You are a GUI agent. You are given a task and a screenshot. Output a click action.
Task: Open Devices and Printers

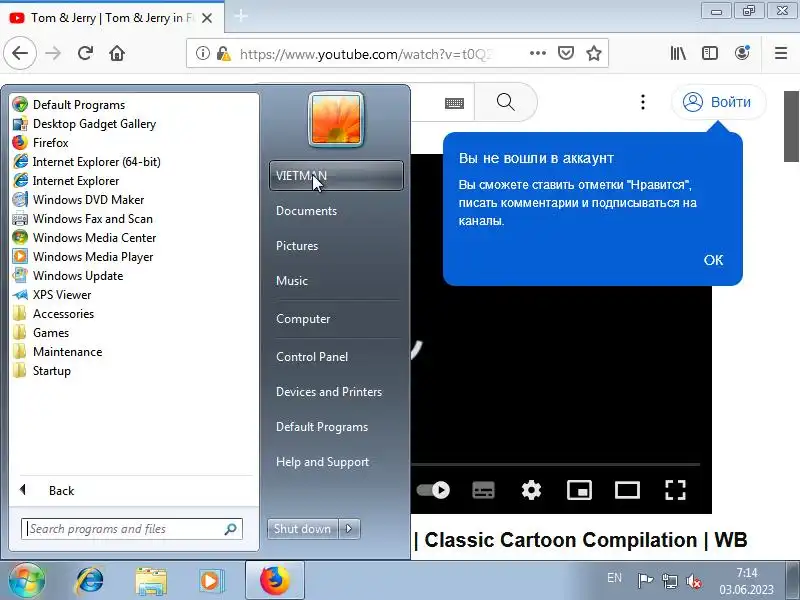coord(329,392)
